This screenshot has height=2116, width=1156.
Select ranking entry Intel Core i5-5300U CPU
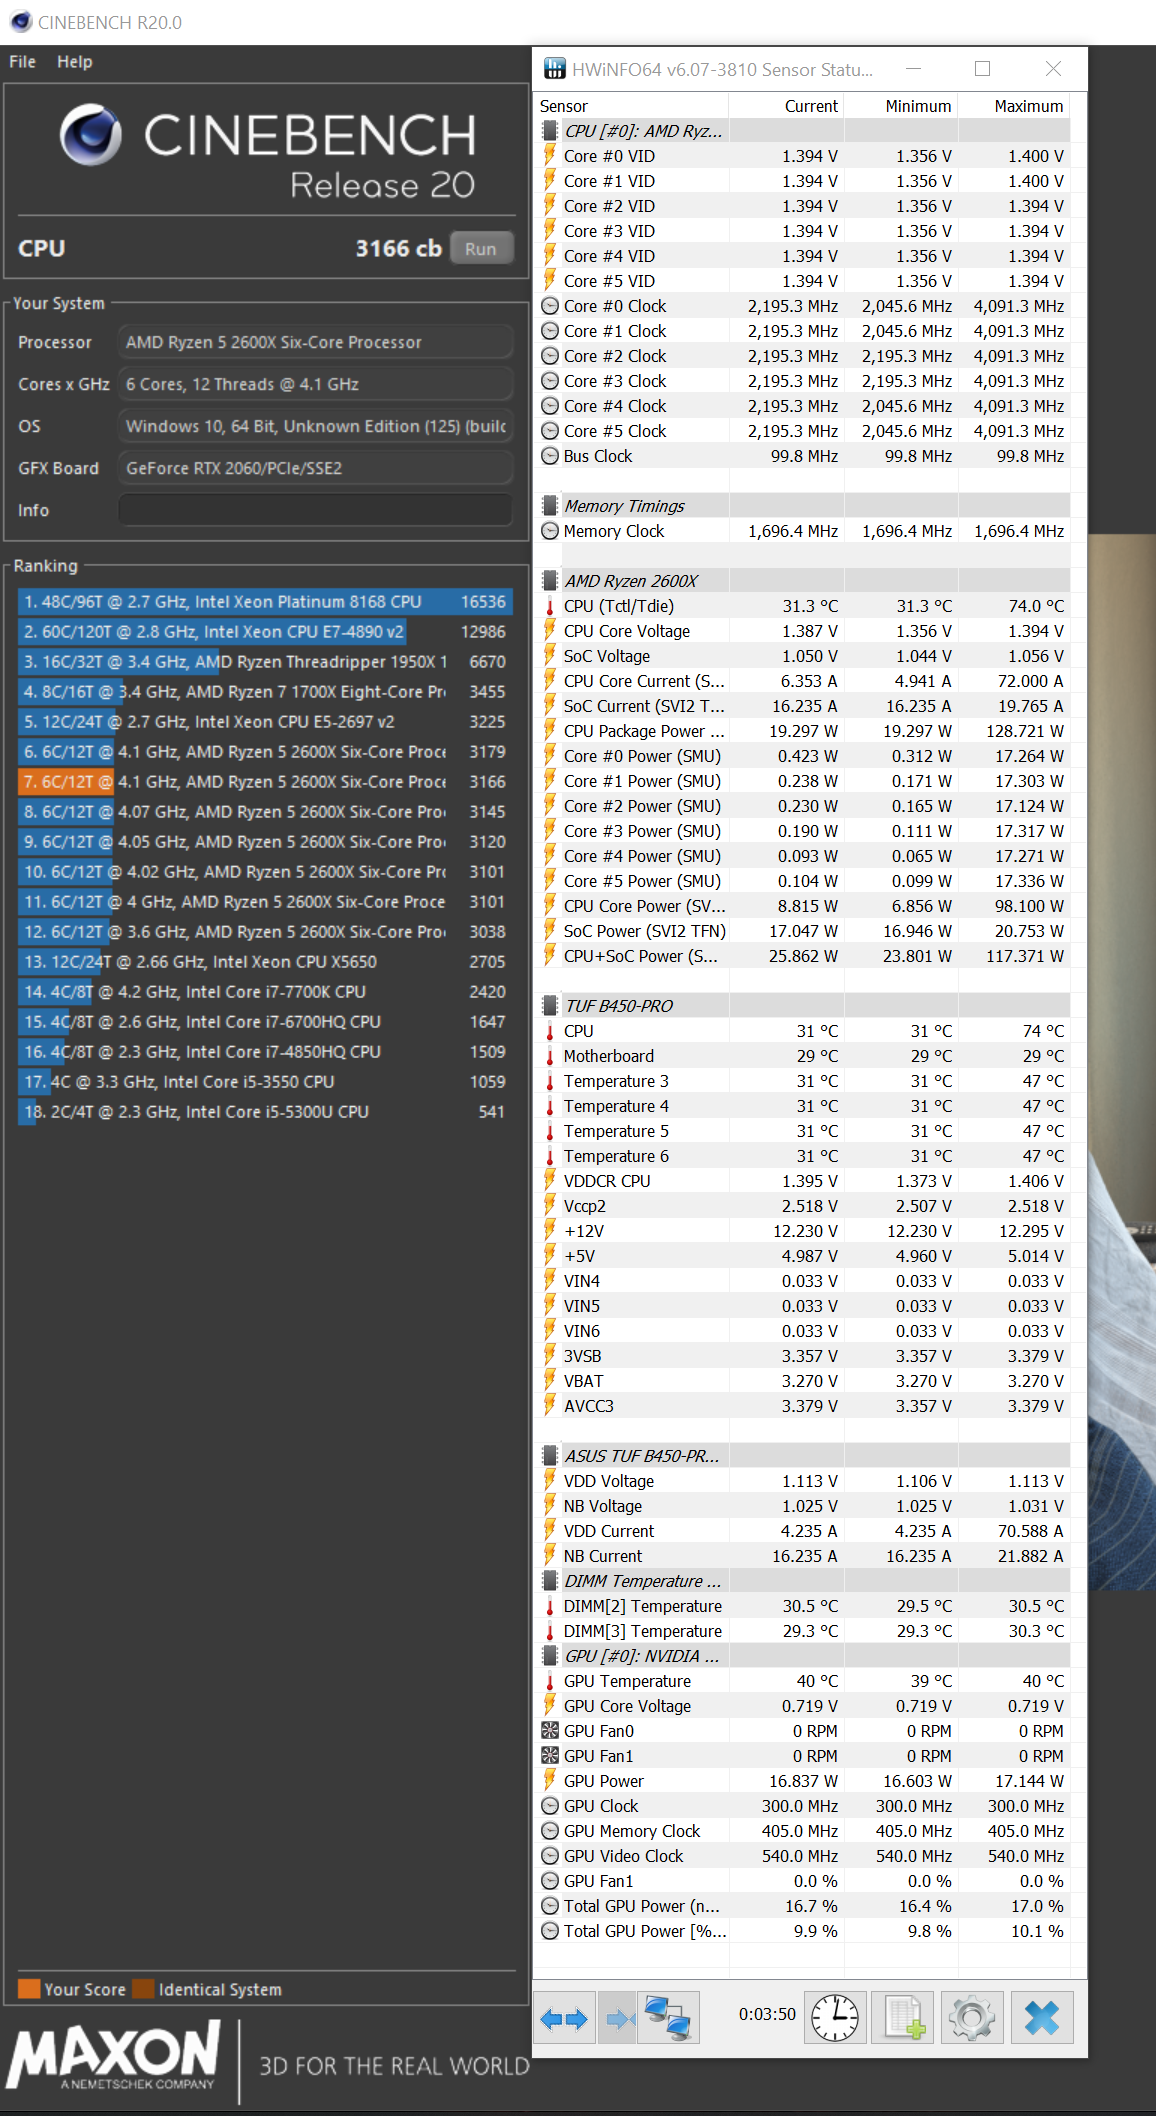(265, 1112)
